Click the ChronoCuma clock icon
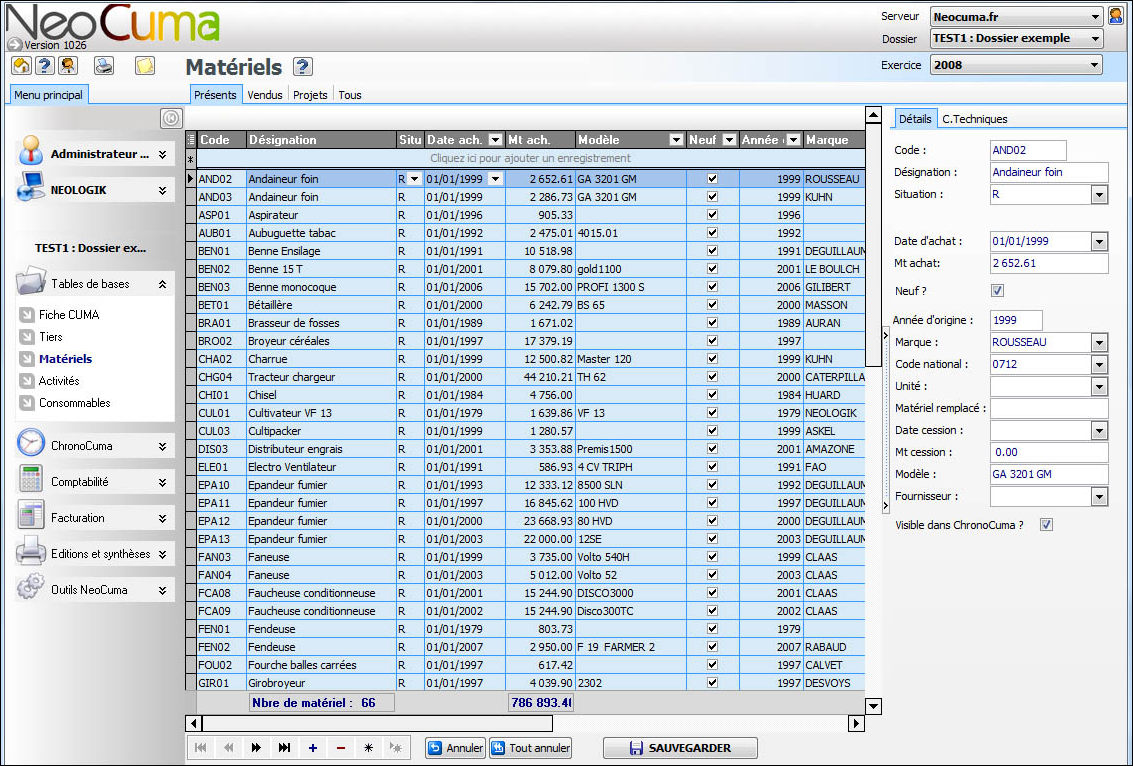 click(x=31, y=444)
